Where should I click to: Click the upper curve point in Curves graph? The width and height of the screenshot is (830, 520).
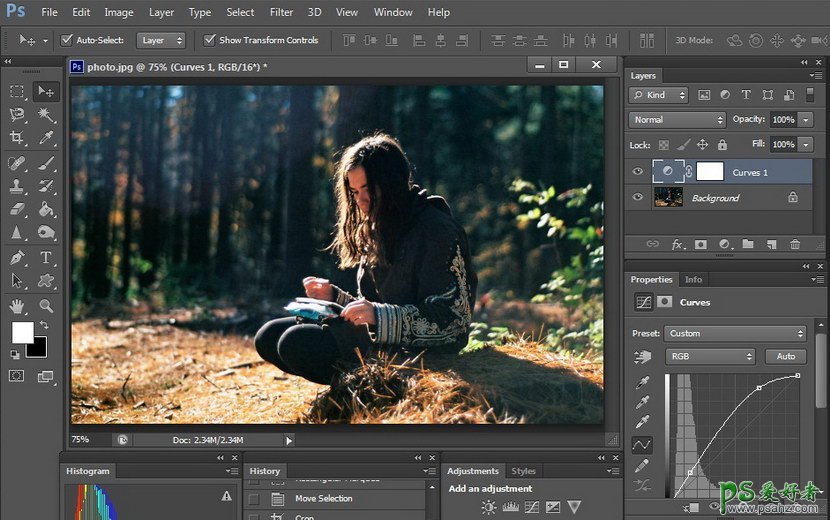pyautogui.click(x=759, y=388)
